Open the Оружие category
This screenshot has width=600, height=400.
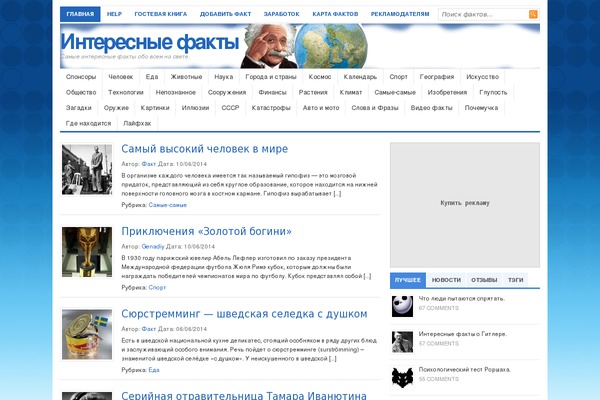116,108
